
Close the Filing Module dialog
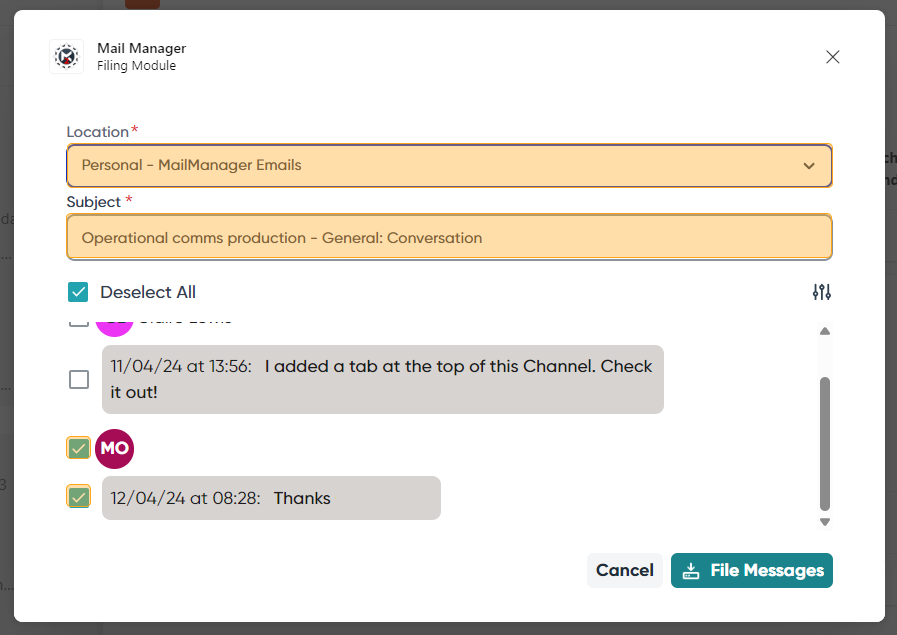click(x=832, y=57)
